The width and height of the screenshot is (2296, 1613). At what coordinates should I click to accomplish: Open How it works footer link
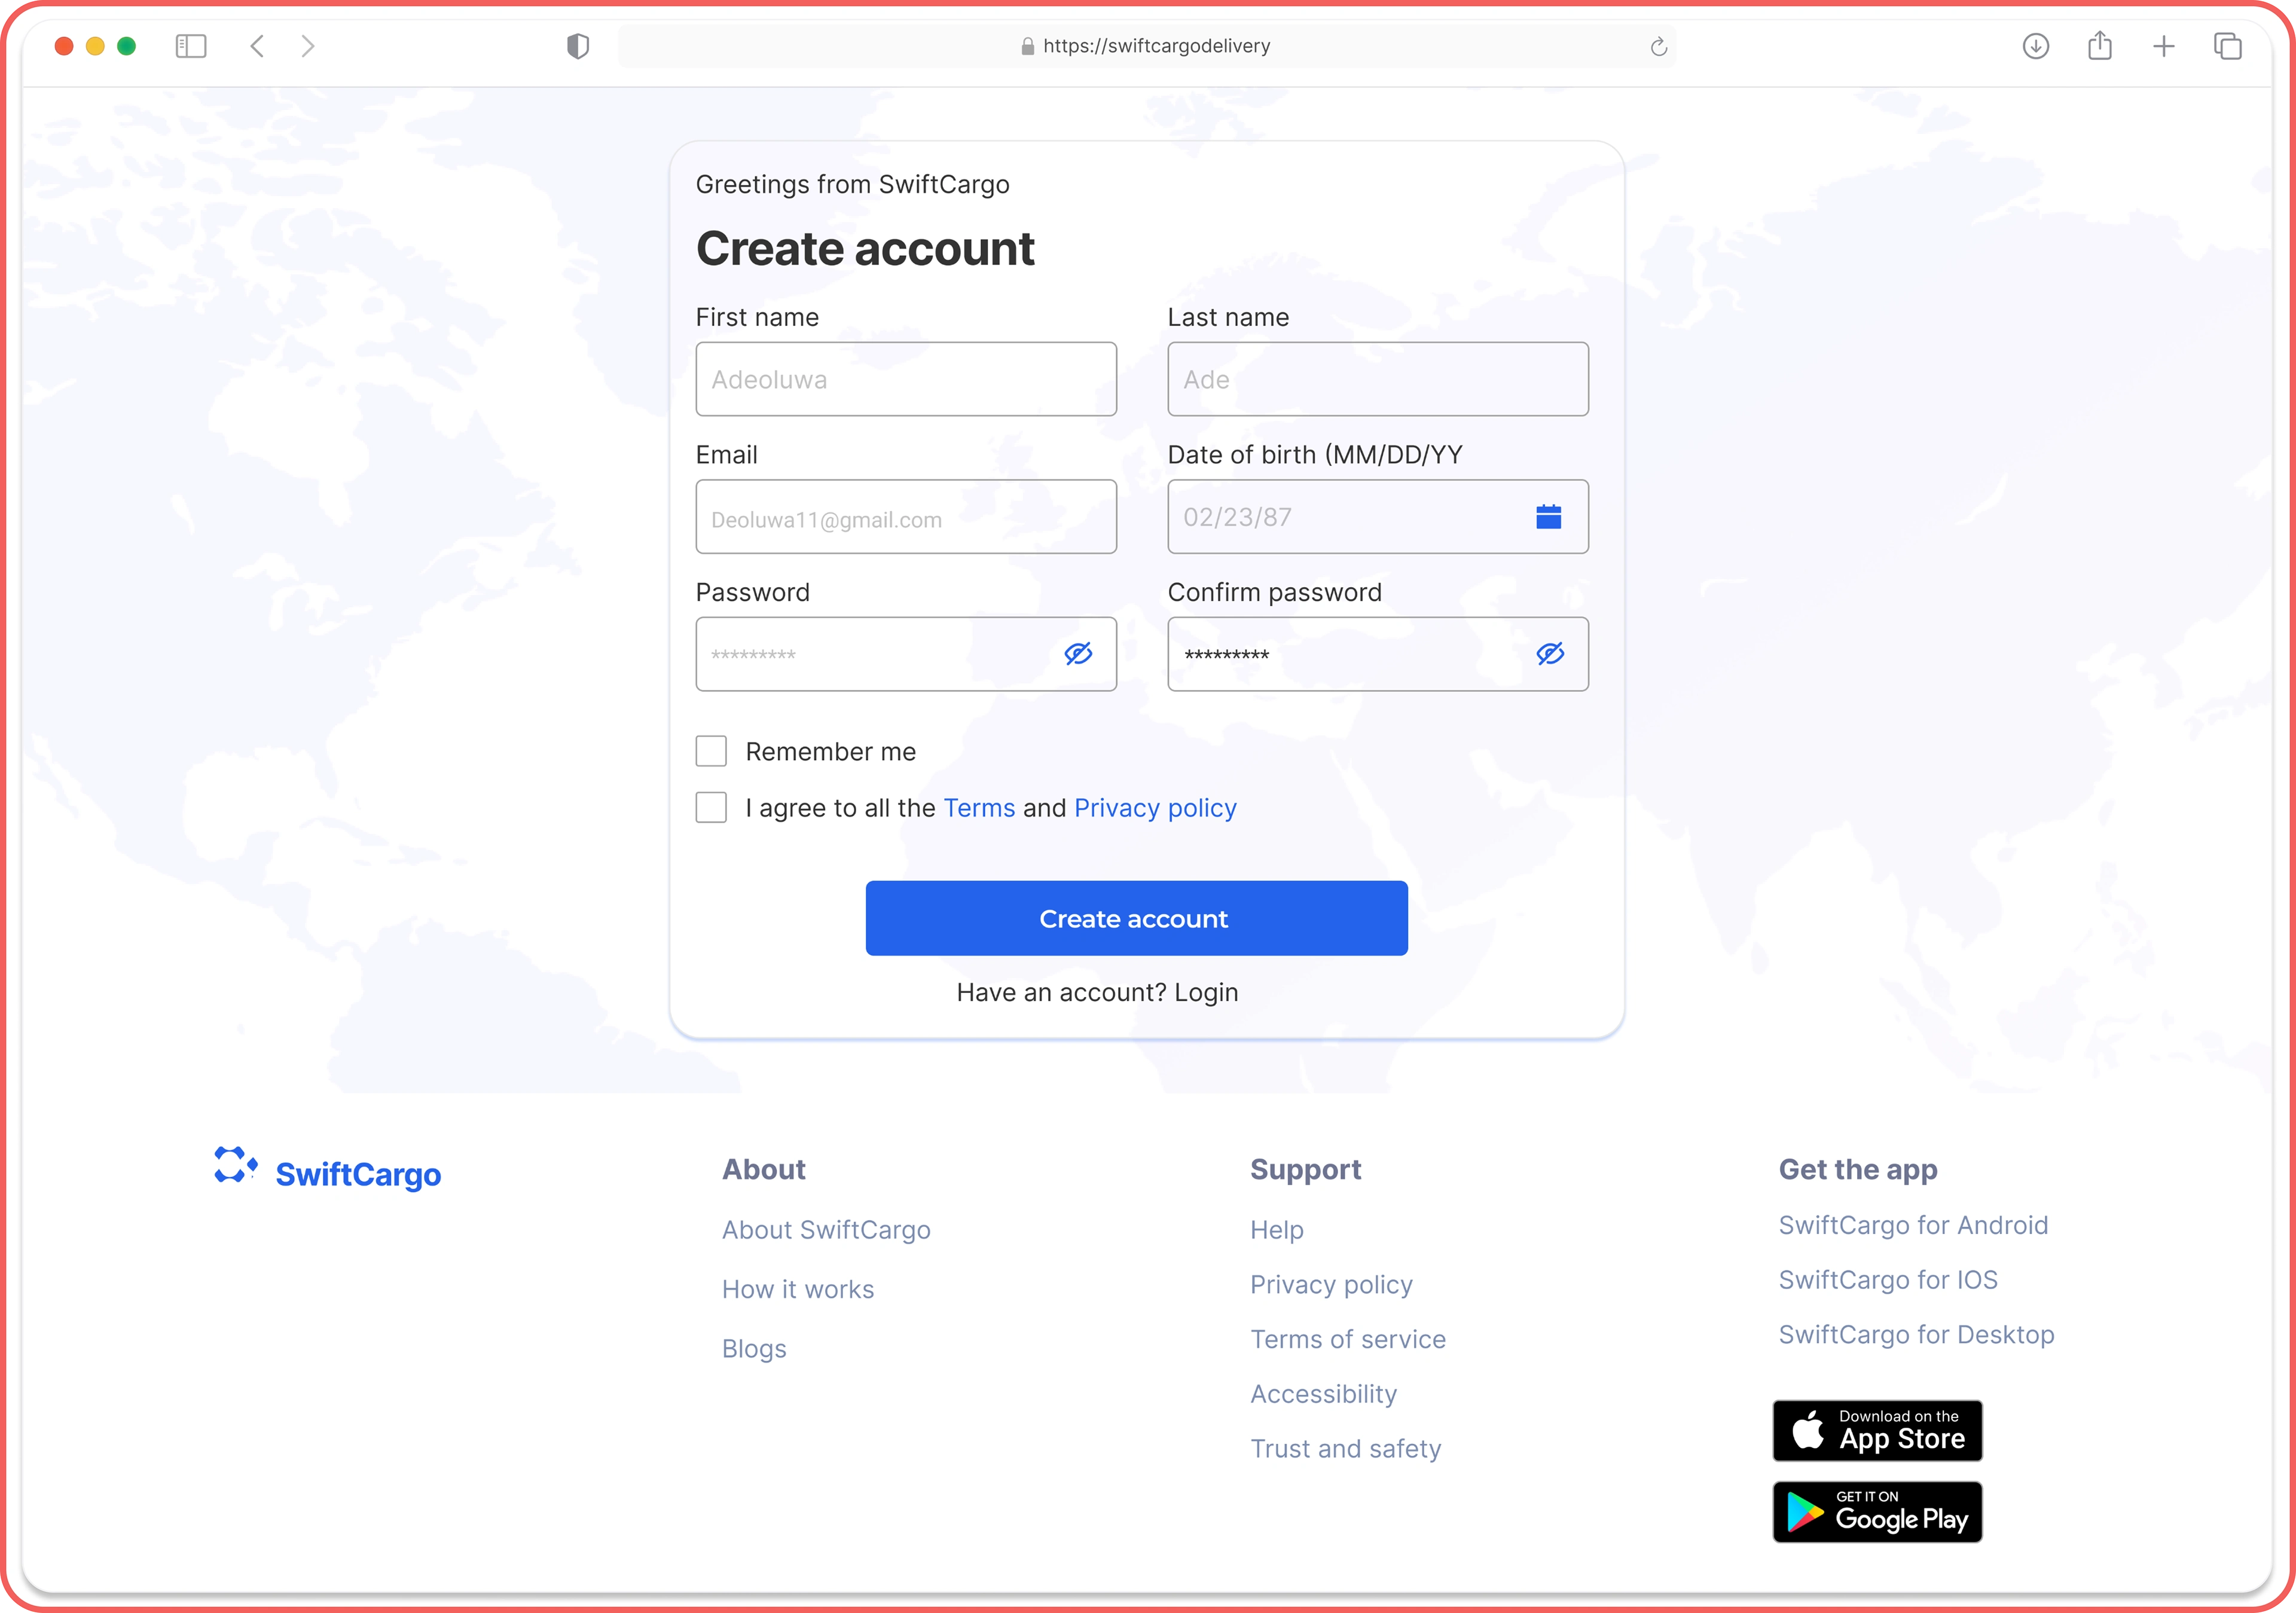(x=797, y=1289)
